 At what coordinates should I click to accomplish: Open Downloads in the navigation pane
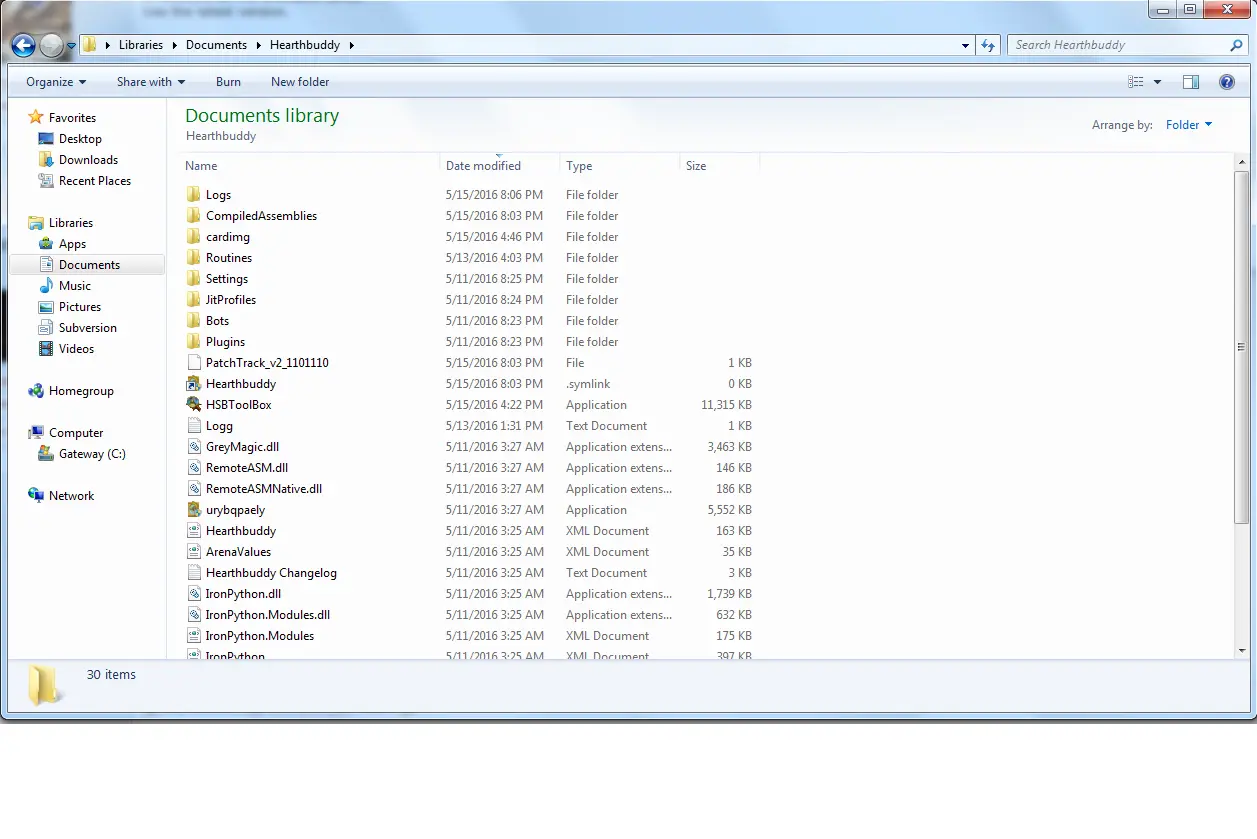coord(88,159)
